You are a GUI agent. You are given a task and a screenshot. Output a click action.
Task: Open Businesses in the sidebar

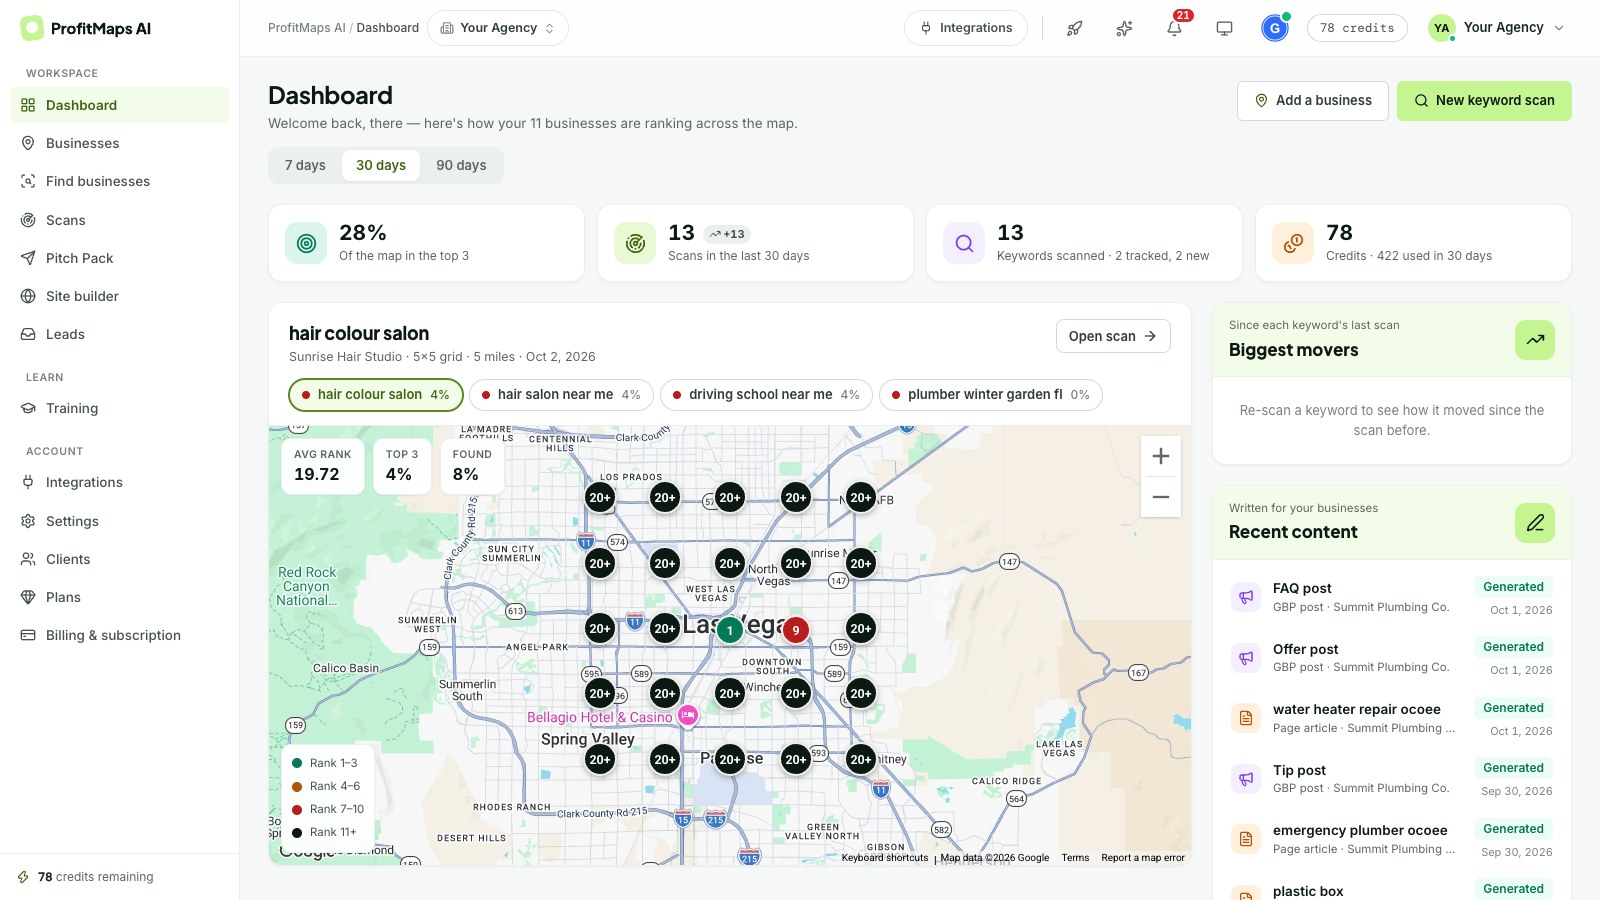coord(119,143)
